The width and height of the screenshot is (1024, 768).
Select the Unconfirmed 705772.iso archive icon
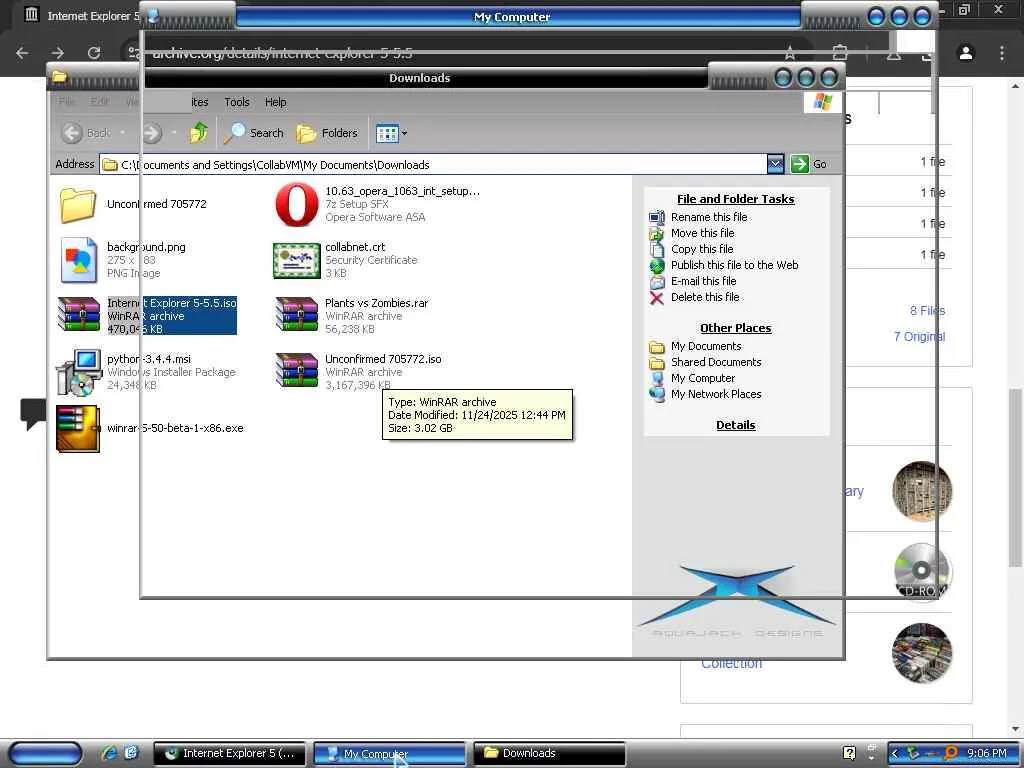(296, 370)
